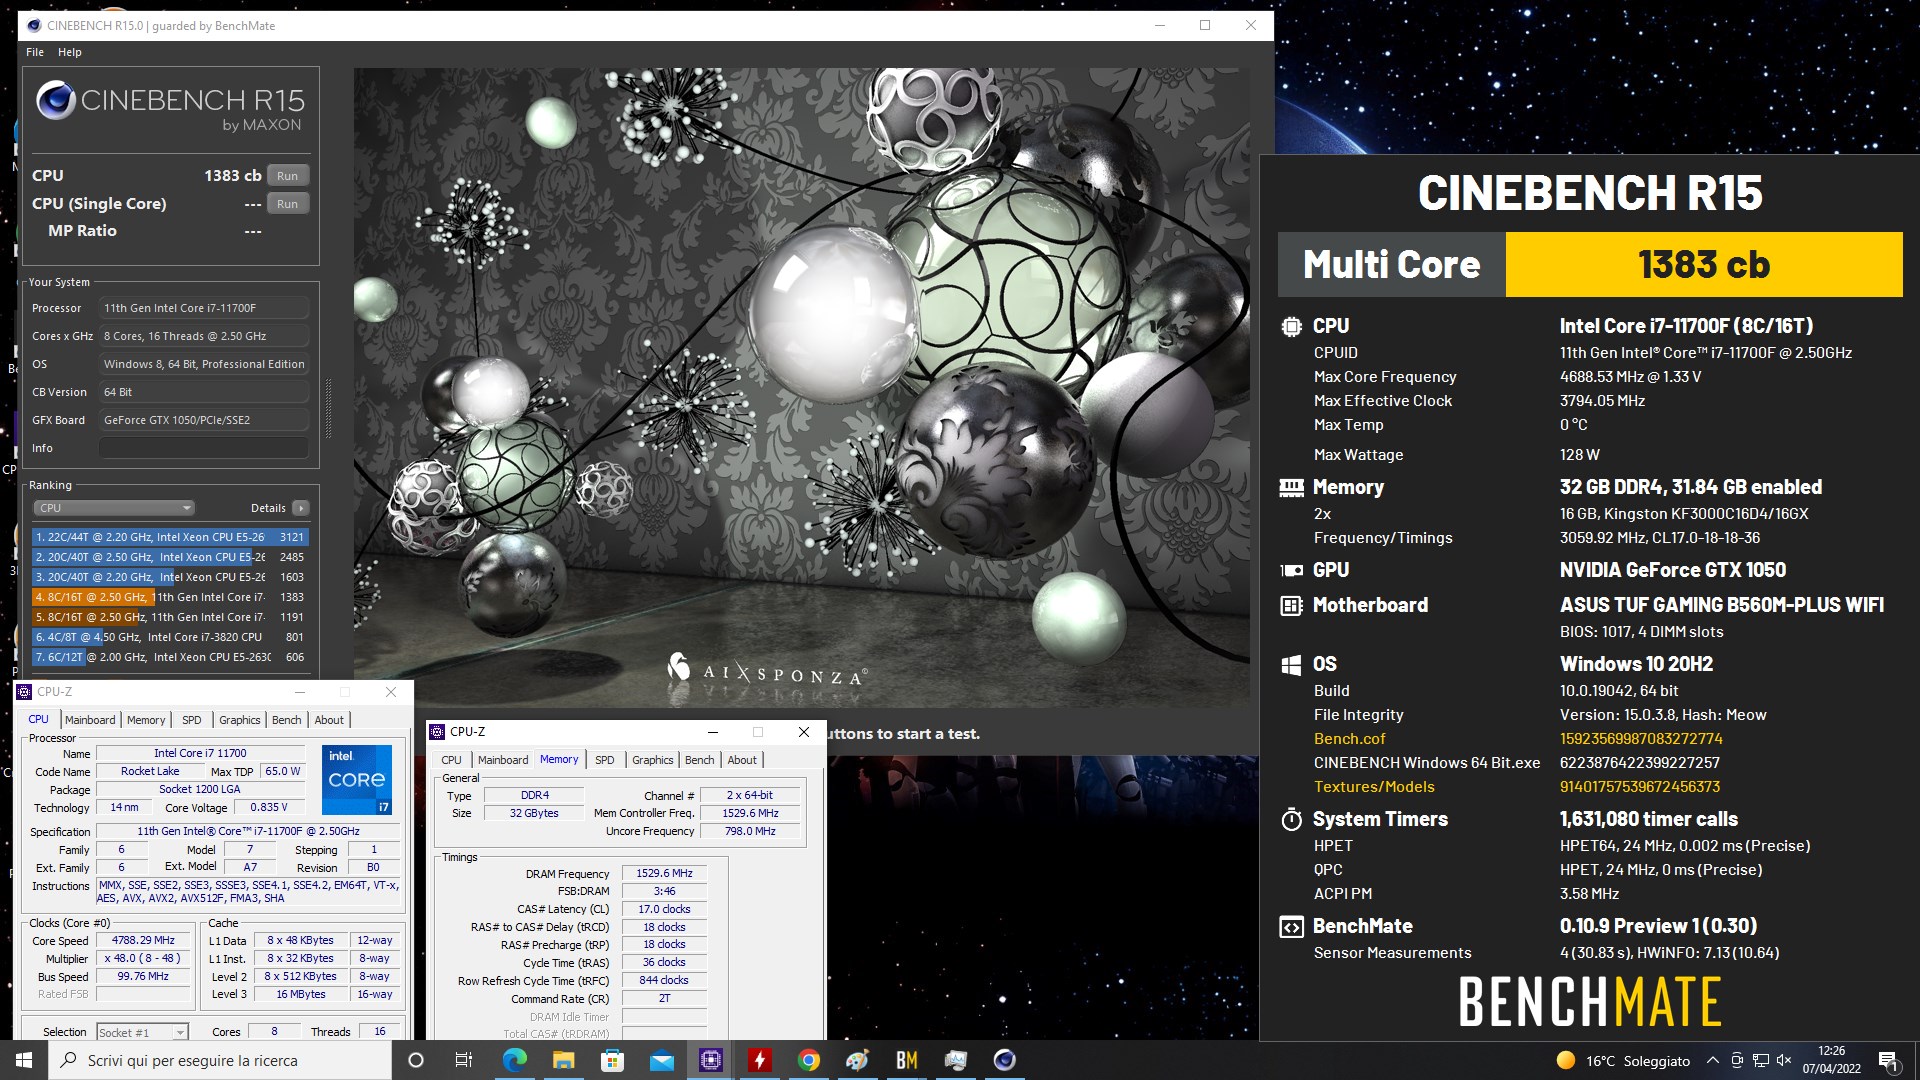Viewport: 1920px width, 1080px height.
Task: Open the Windows Start menu
Action: pyautogui.click(x=24, y=1060)
